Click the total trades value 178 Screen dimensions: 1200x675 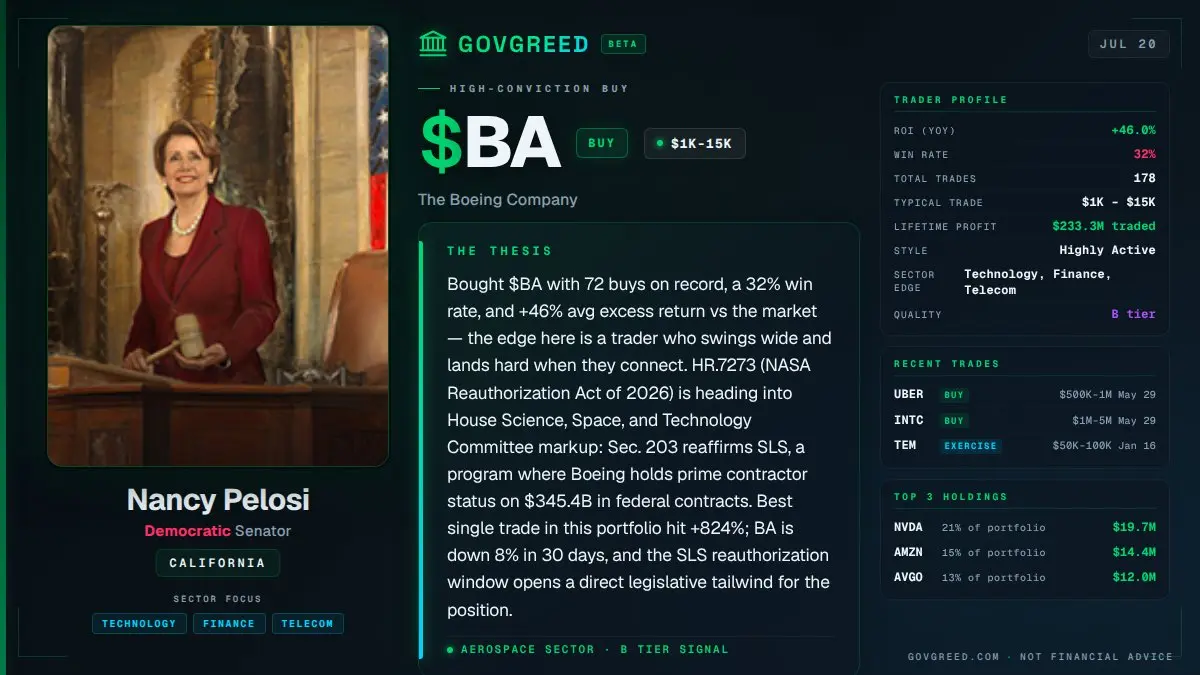[x=1144, y=178]
